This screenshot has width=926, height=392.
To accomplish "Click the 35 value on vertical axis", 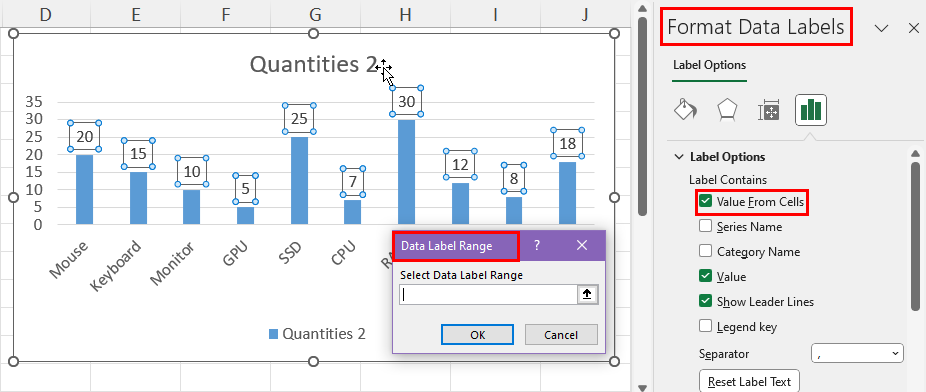I will 34,102.
